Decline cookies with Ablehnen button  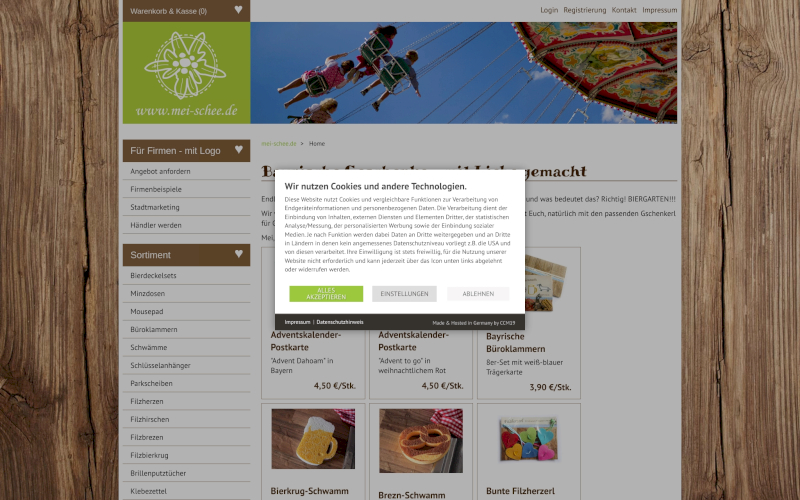point(478,294)
